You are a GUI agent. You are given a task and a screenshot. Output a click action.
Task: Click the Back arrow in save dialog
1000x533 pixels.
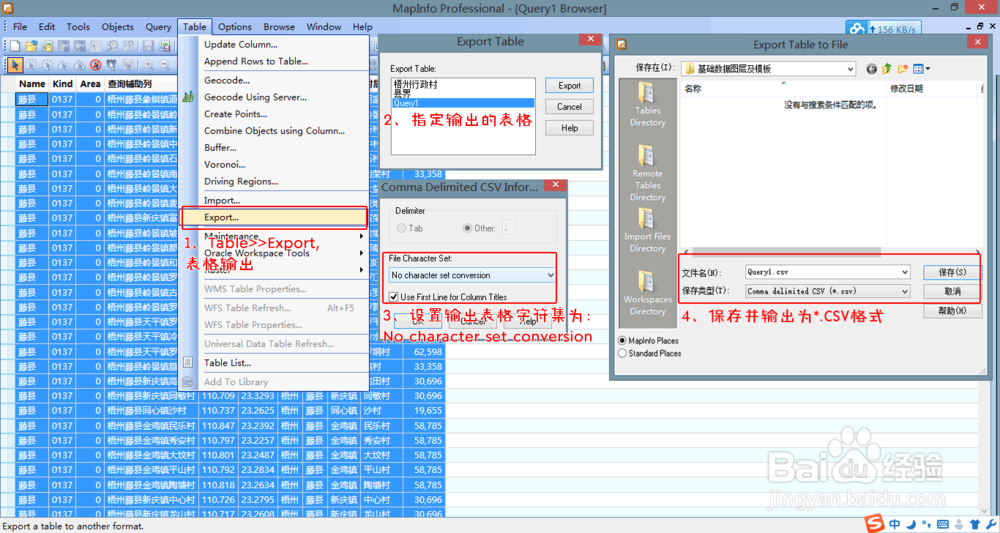coord(871,69)
